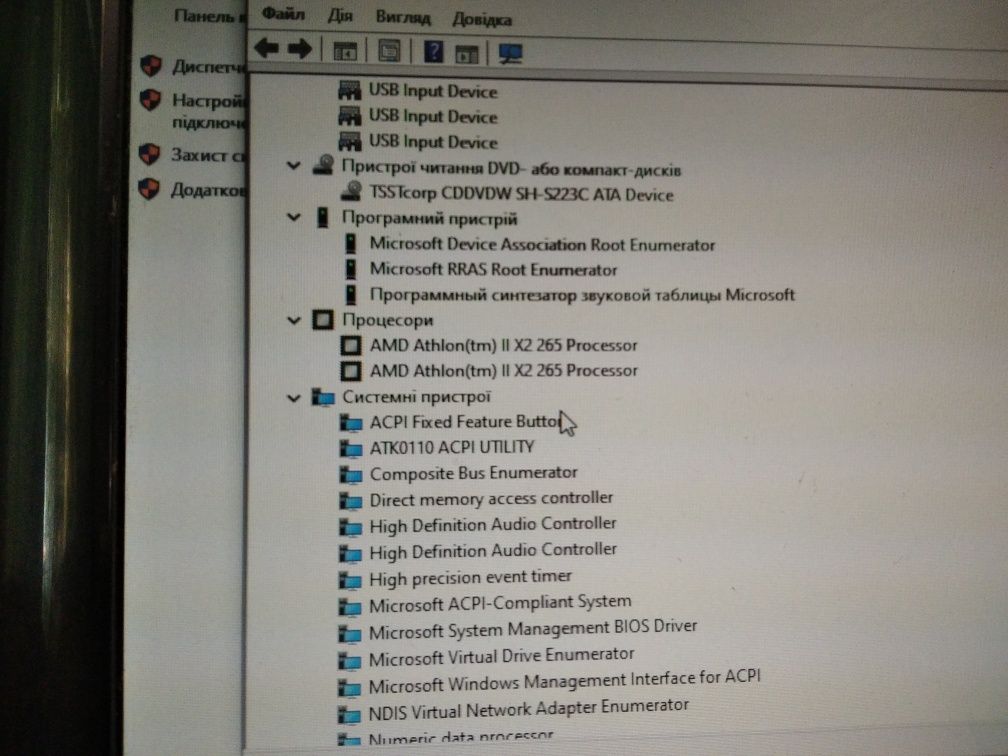Click icon beside High precision event timer

(x=350, y=580)
